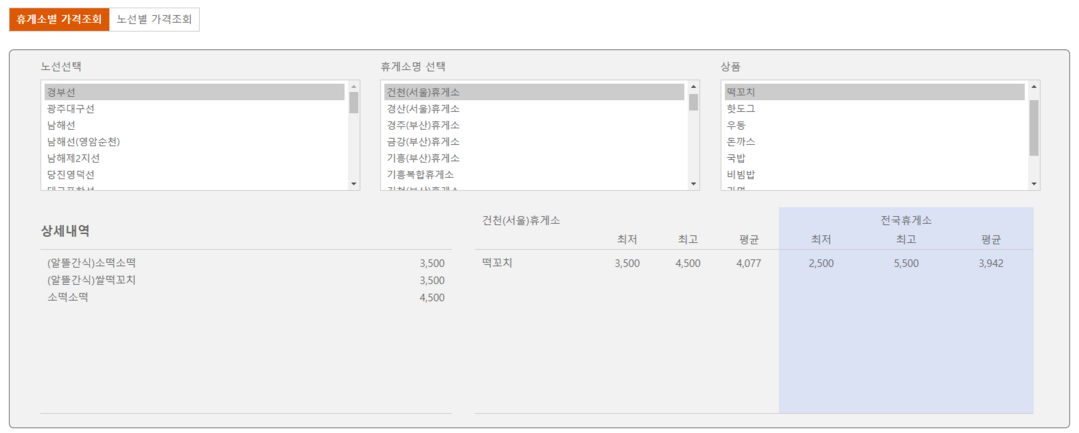Select 경산(서울)휴게소 rest area

534,109
